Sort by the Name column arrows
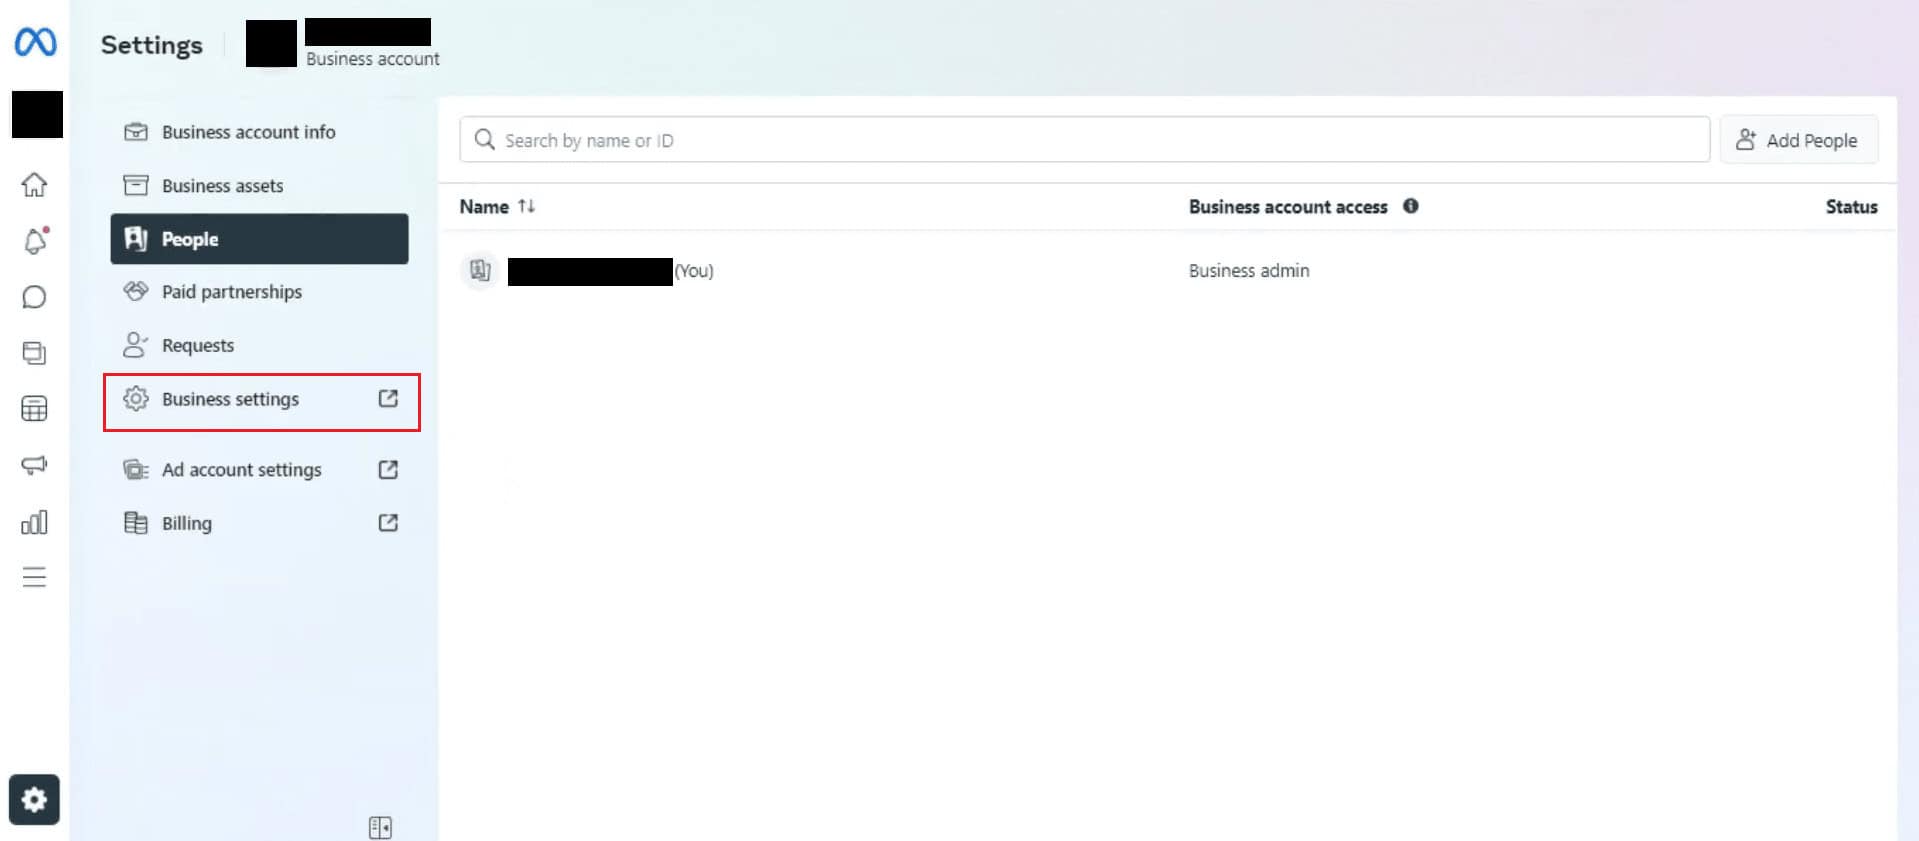Viewport: 1919px width, 841px height. point(526,206)
